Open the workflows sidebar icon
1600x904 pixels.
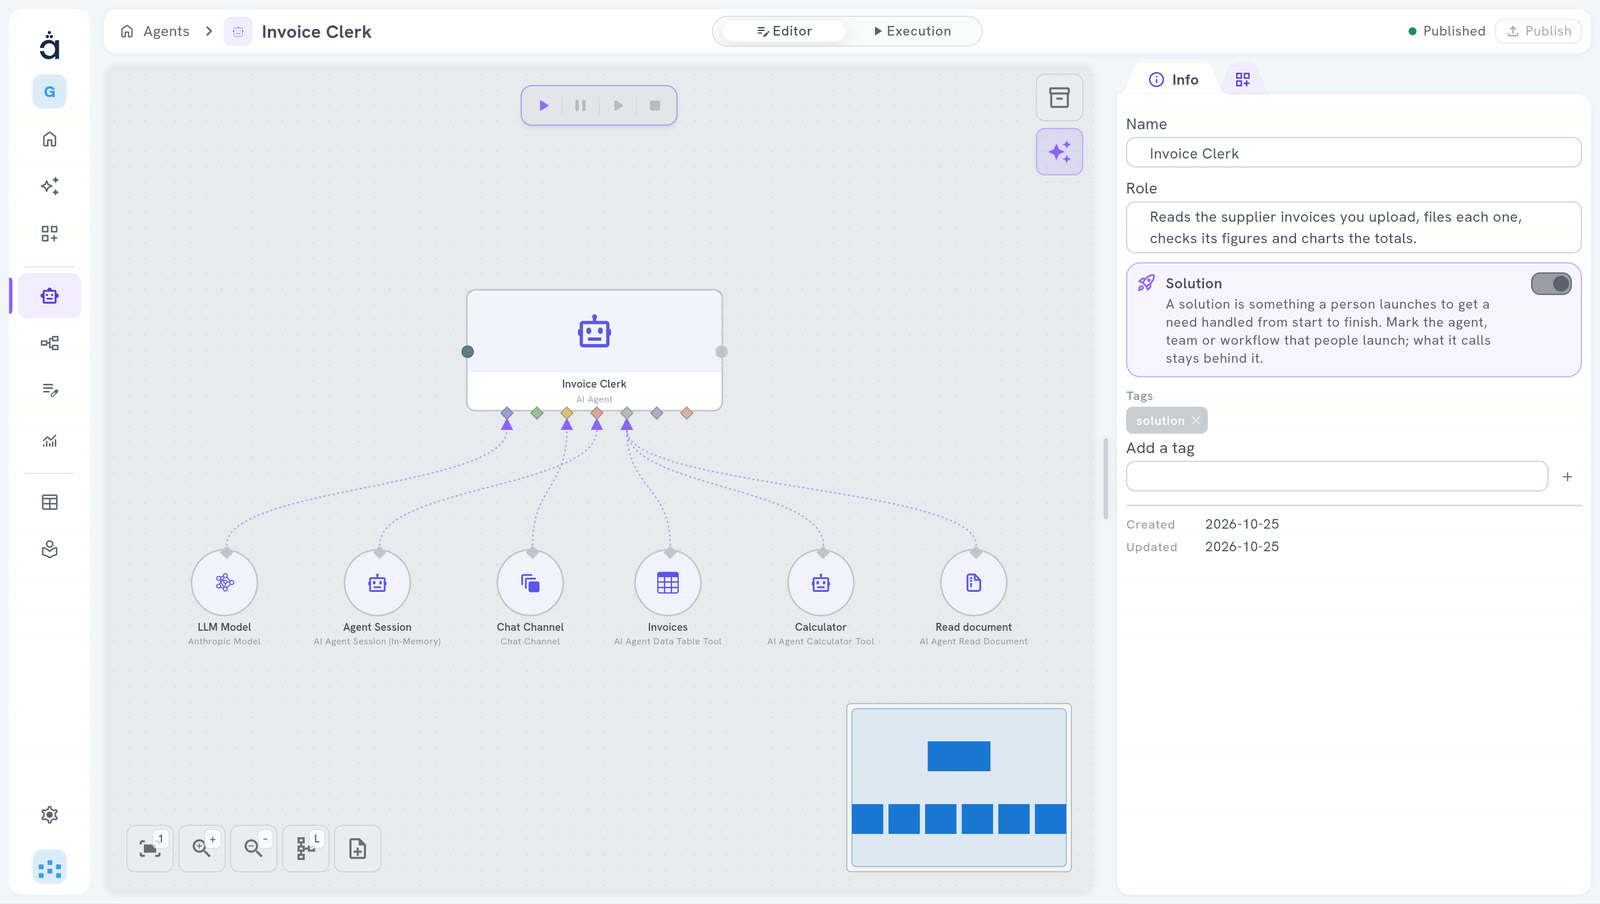49,343
